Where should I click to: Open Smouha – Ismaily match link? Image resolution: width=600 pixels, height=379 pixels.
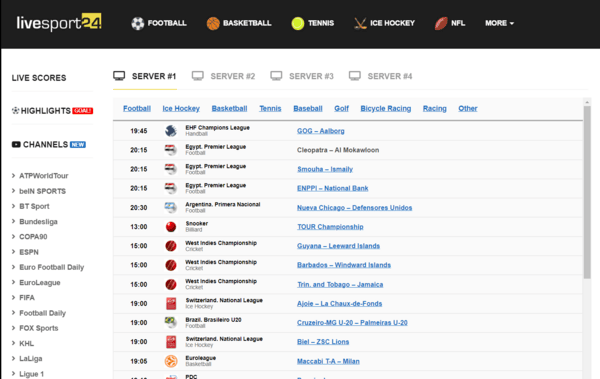coord(325,169)
